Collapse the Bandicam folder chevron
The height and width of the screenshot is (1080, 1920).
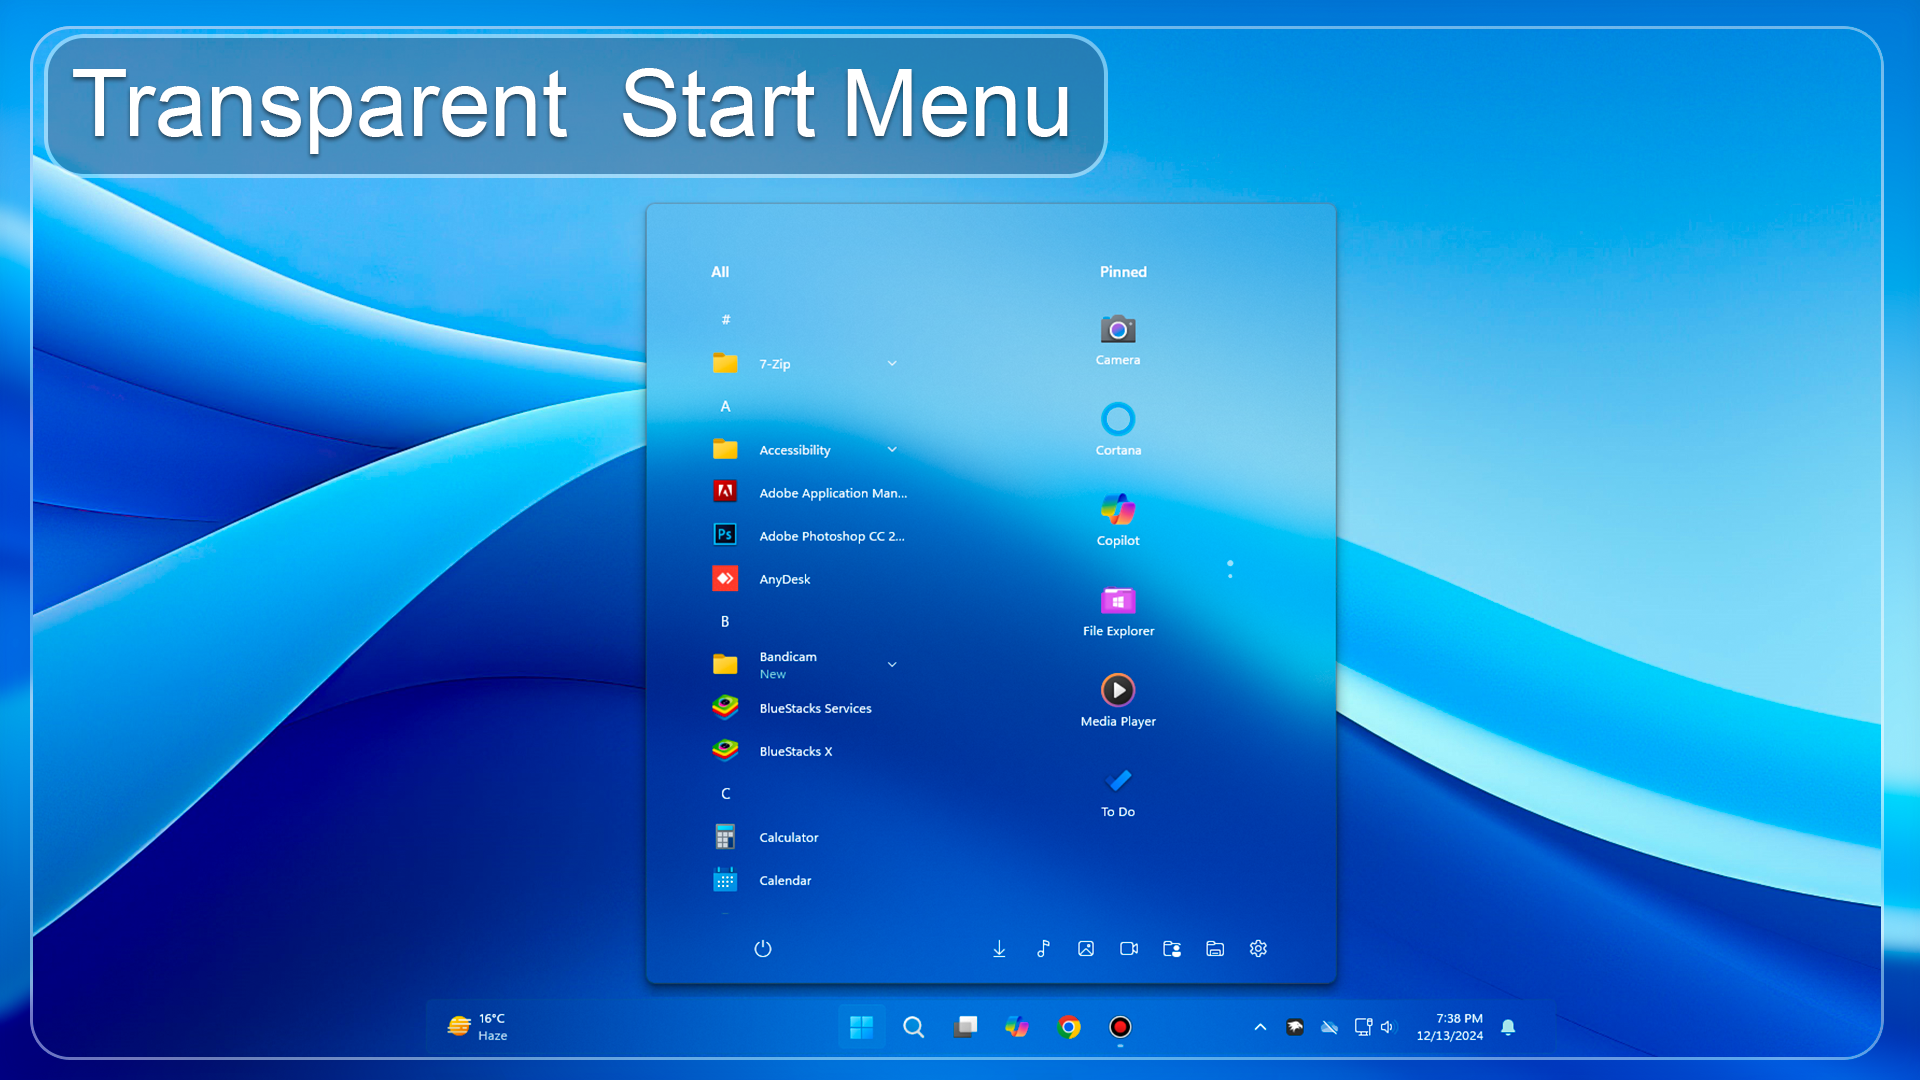pyautogui.click(x=891, y=663)
